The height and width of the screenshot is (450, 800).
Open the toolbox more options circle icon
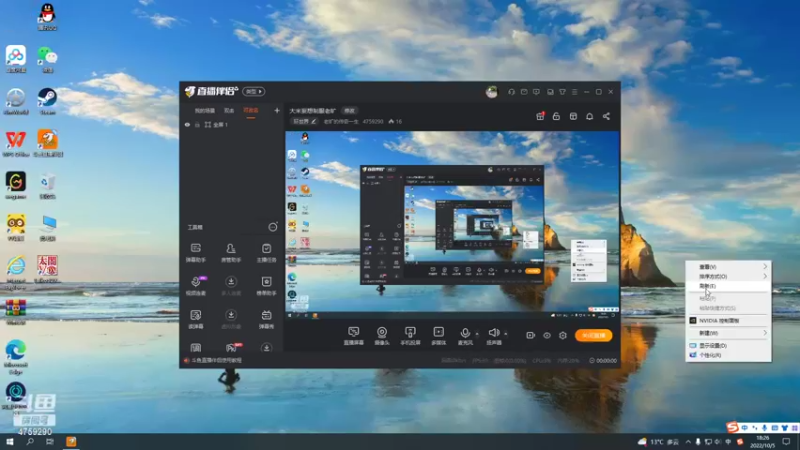(x=273, y=227)
